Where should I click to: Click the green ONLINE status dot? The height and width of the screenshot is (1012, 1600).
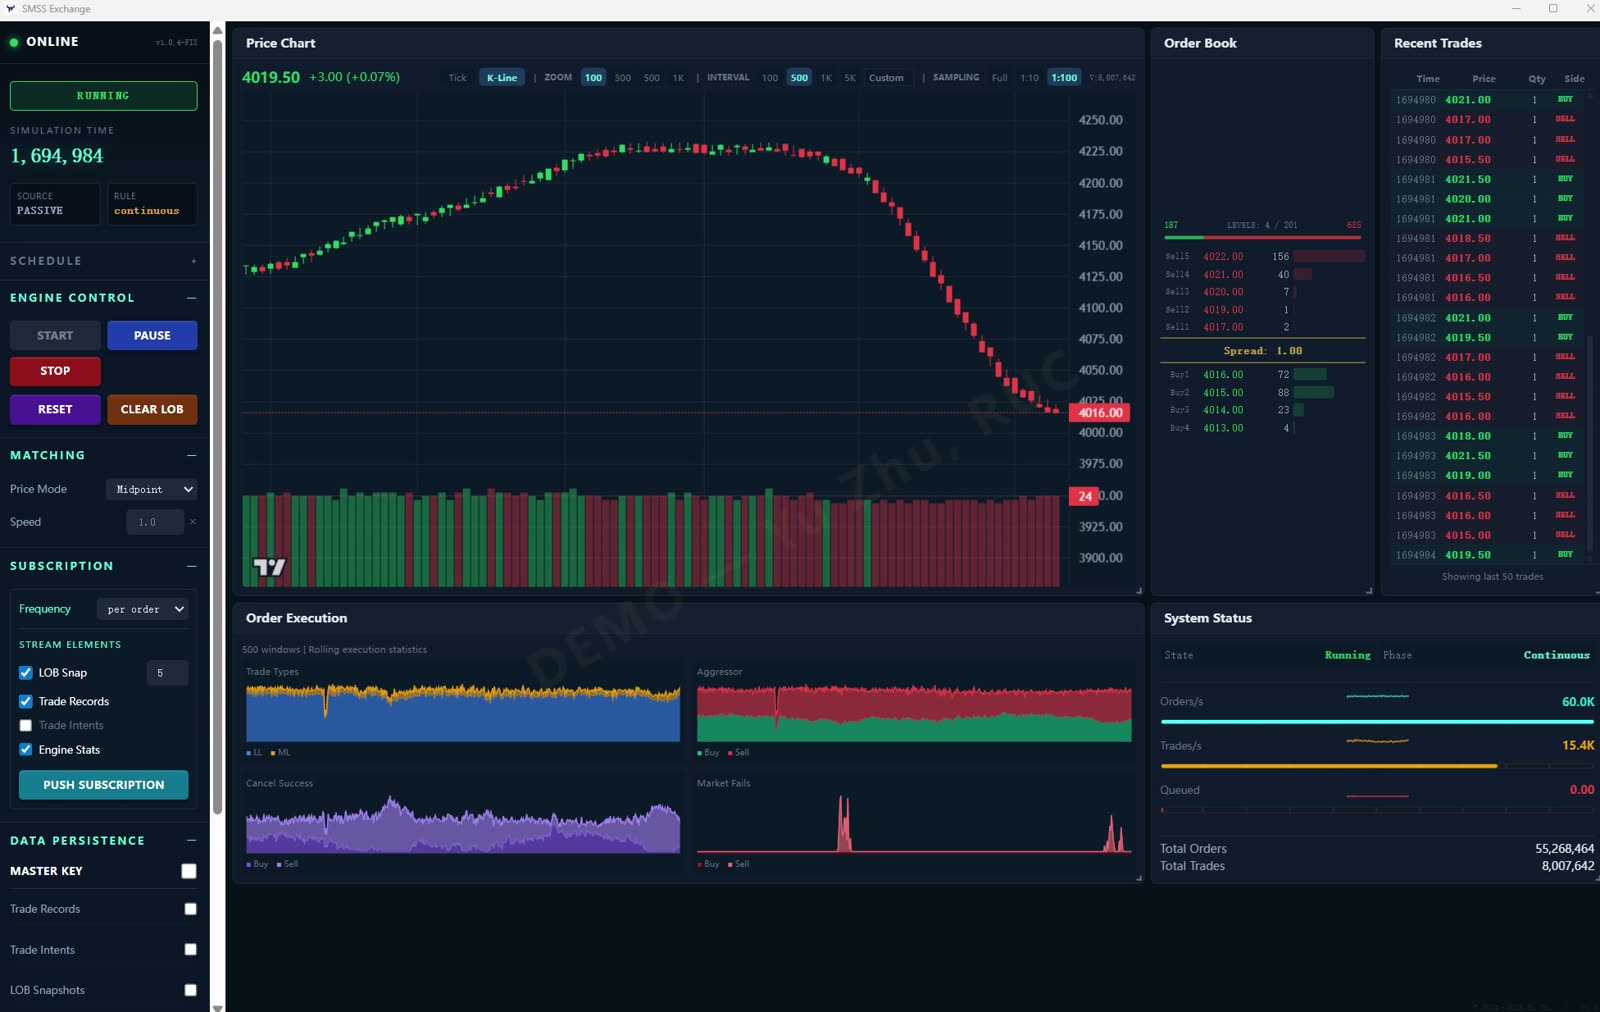pyautogui.click(x=14, y=42)
